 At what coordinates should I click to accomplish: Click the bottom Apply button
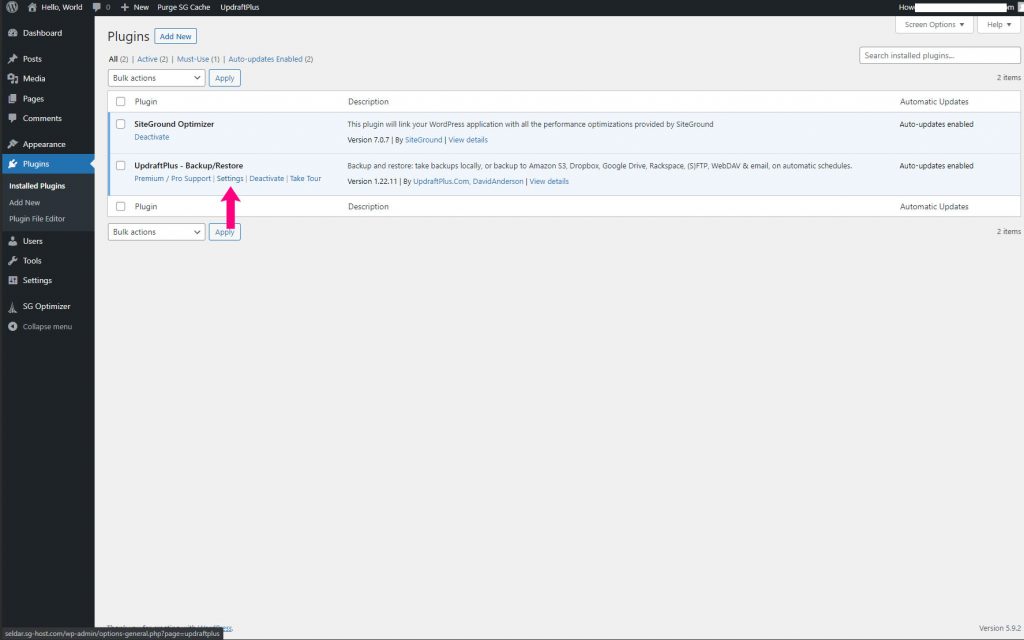[225, 232]
